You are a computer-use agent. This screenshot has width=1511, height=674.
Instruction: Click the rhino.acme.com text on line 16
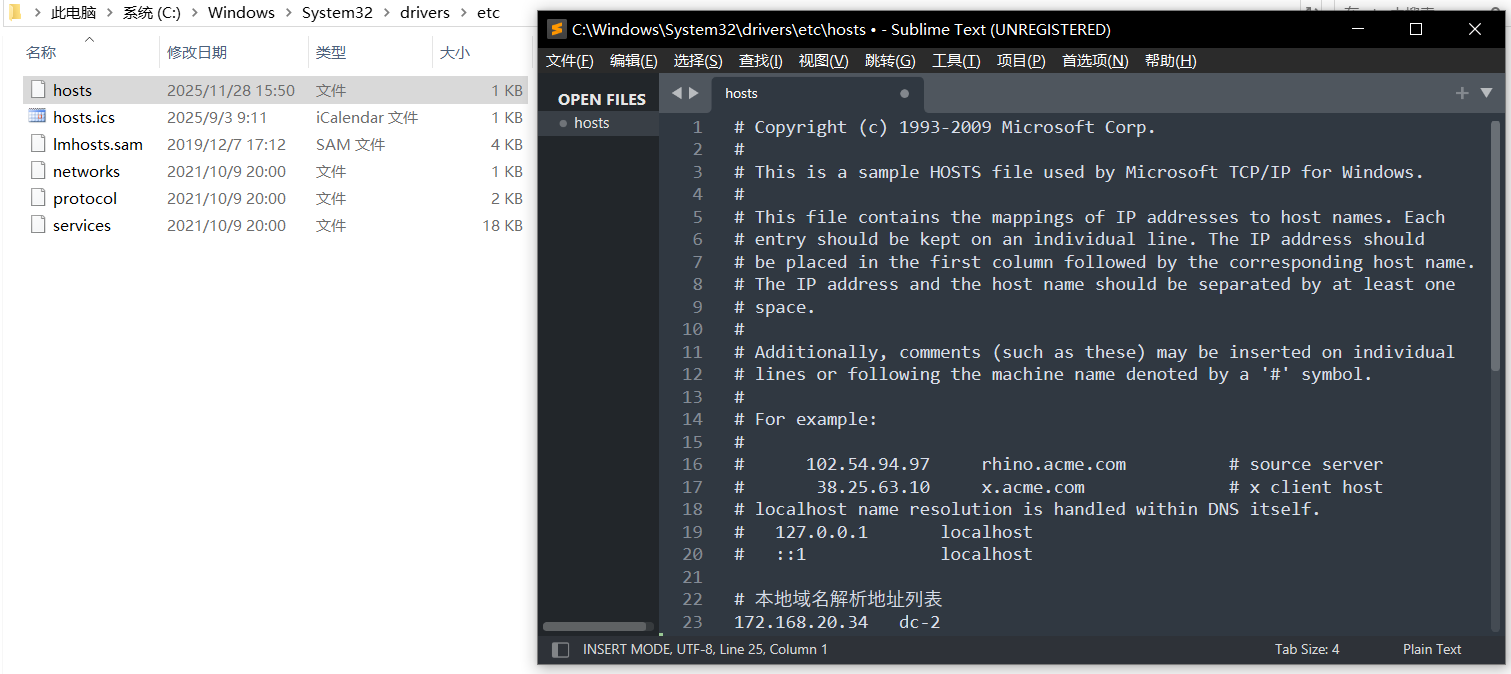click(x=1054, y=464)
